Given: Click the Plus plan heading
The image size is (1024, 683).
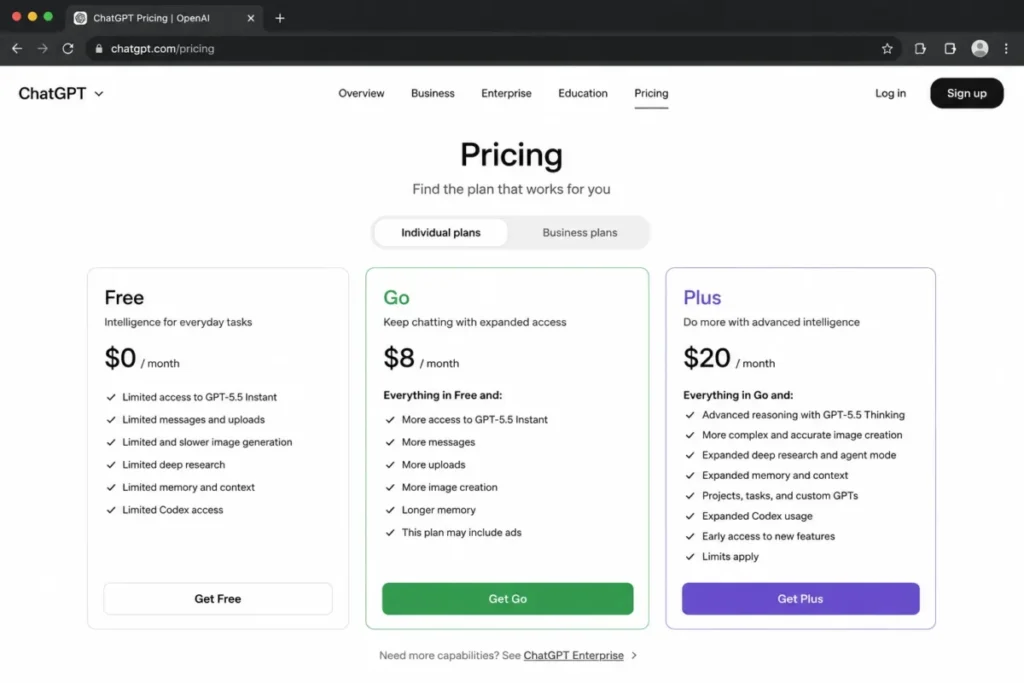Looking at the screenshot, I should point(702,298).
